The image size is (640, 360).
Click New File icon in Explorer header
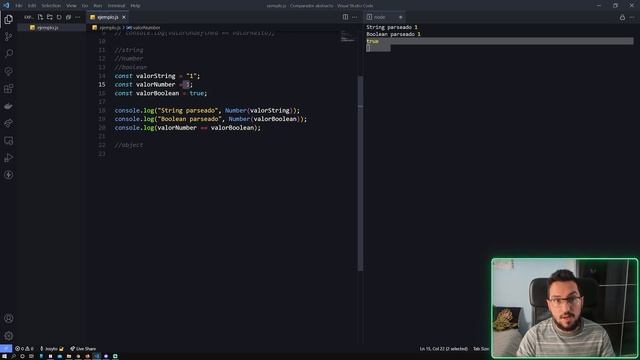pos(40,17)
